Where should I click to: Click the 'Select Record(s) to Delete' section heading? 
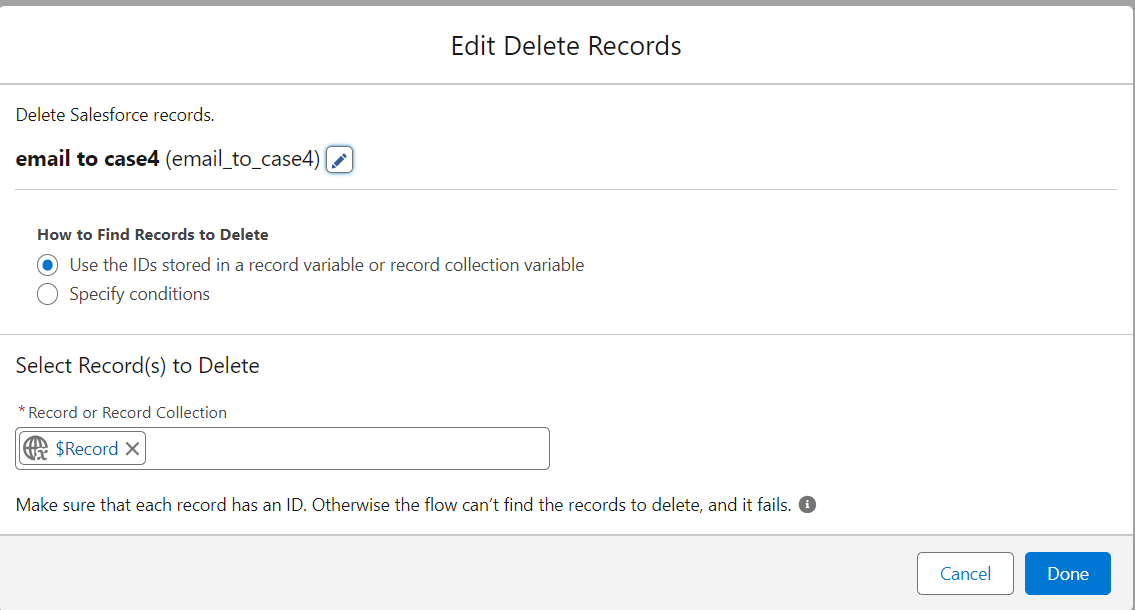[x=138, y=366]
